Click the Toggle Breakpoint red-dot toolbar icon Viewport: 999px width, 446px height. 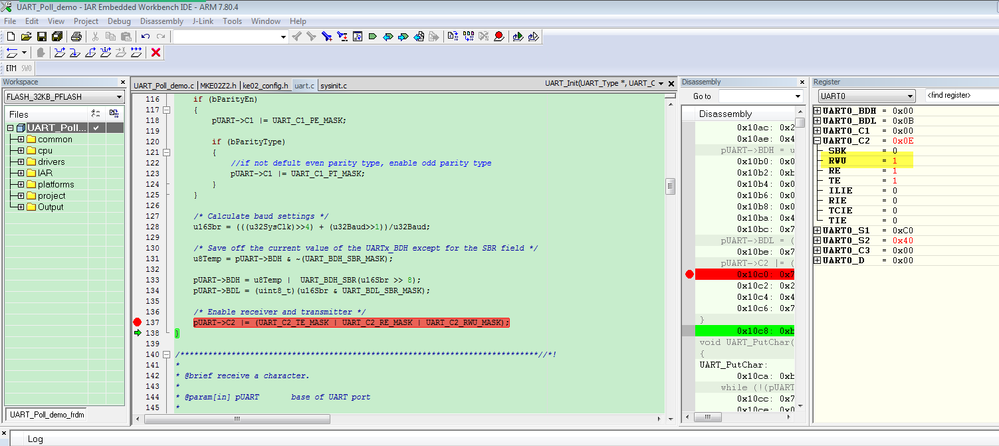coord(499,36)
